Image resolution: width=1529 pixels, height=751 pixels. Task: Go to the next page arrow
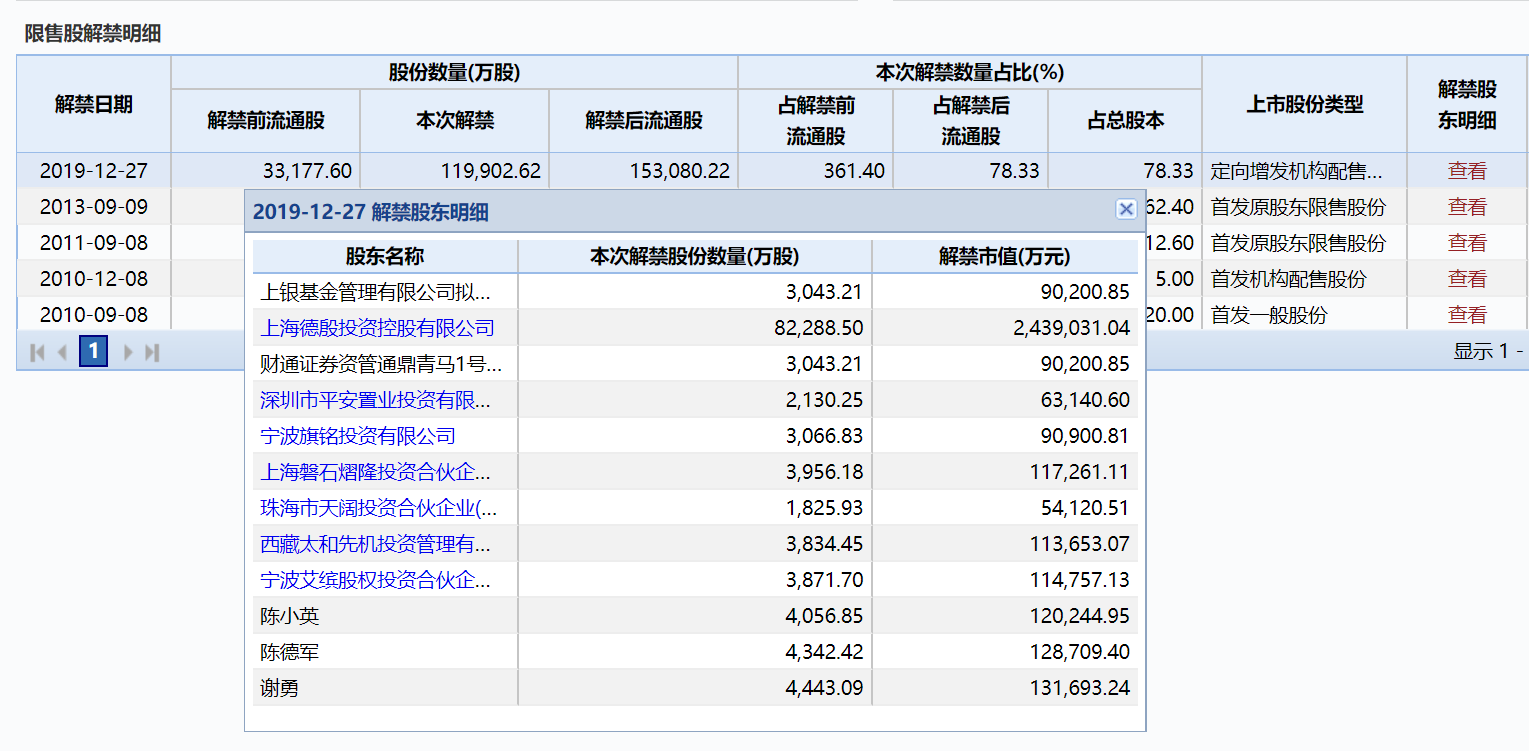[x=128, y=352]
